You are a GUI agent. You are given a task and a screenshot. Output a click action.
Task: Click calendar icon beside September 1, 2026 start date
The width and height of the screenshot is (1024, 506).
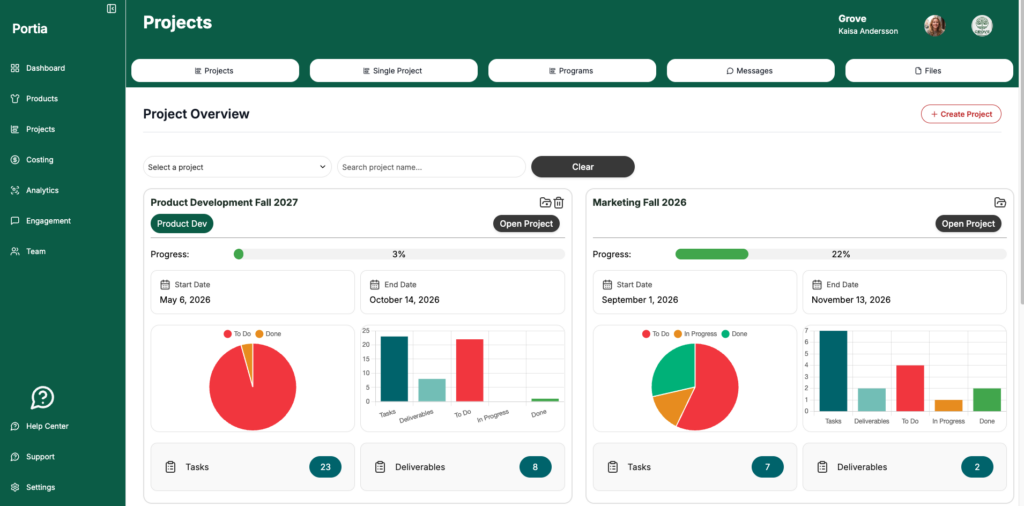(x=607, y=285)
